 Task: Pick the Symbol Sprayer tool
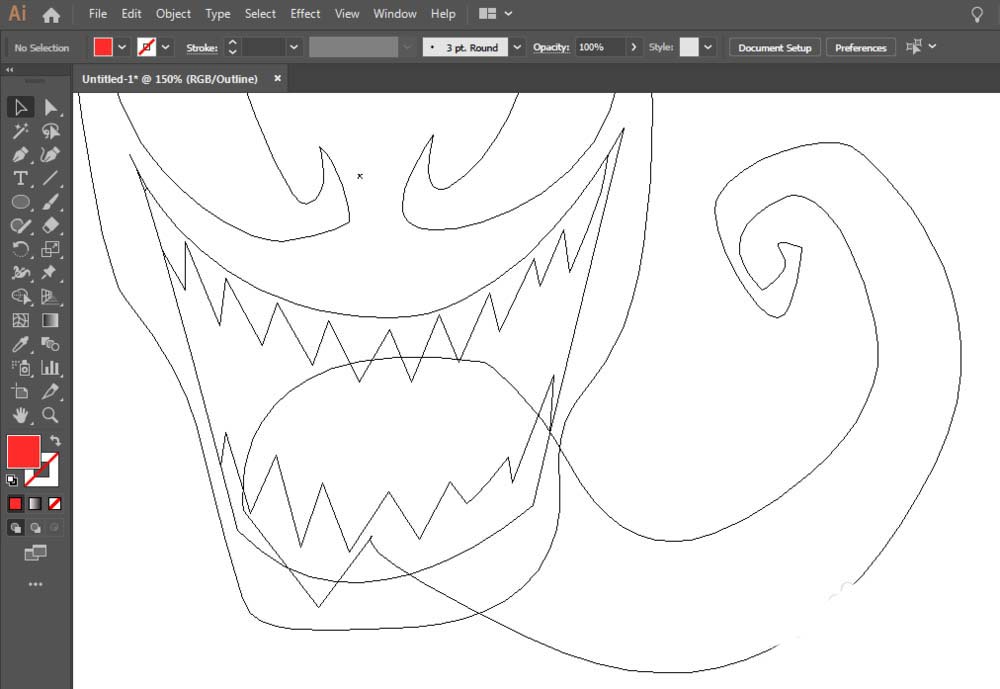pyautogui.click(x=20, y=367)
